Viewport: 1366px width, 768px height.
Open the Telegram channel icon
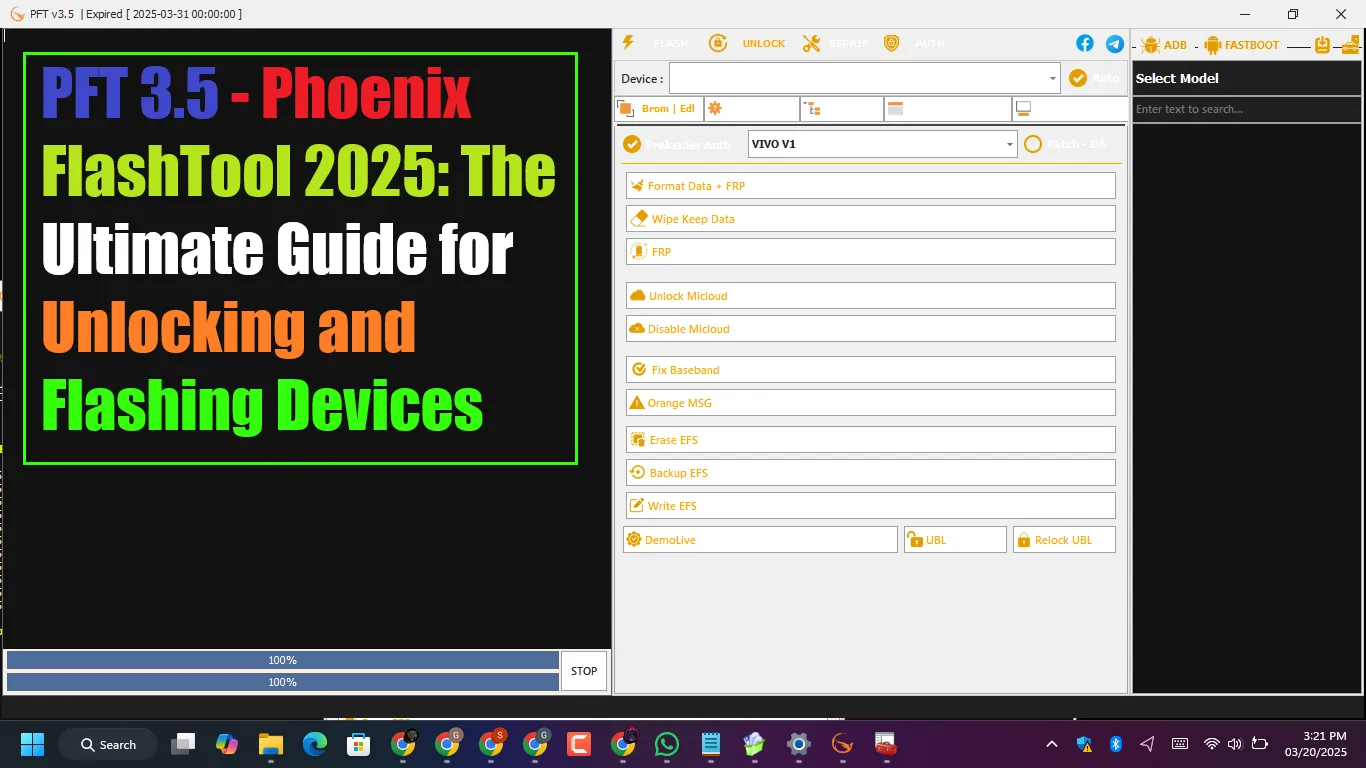1114,43
